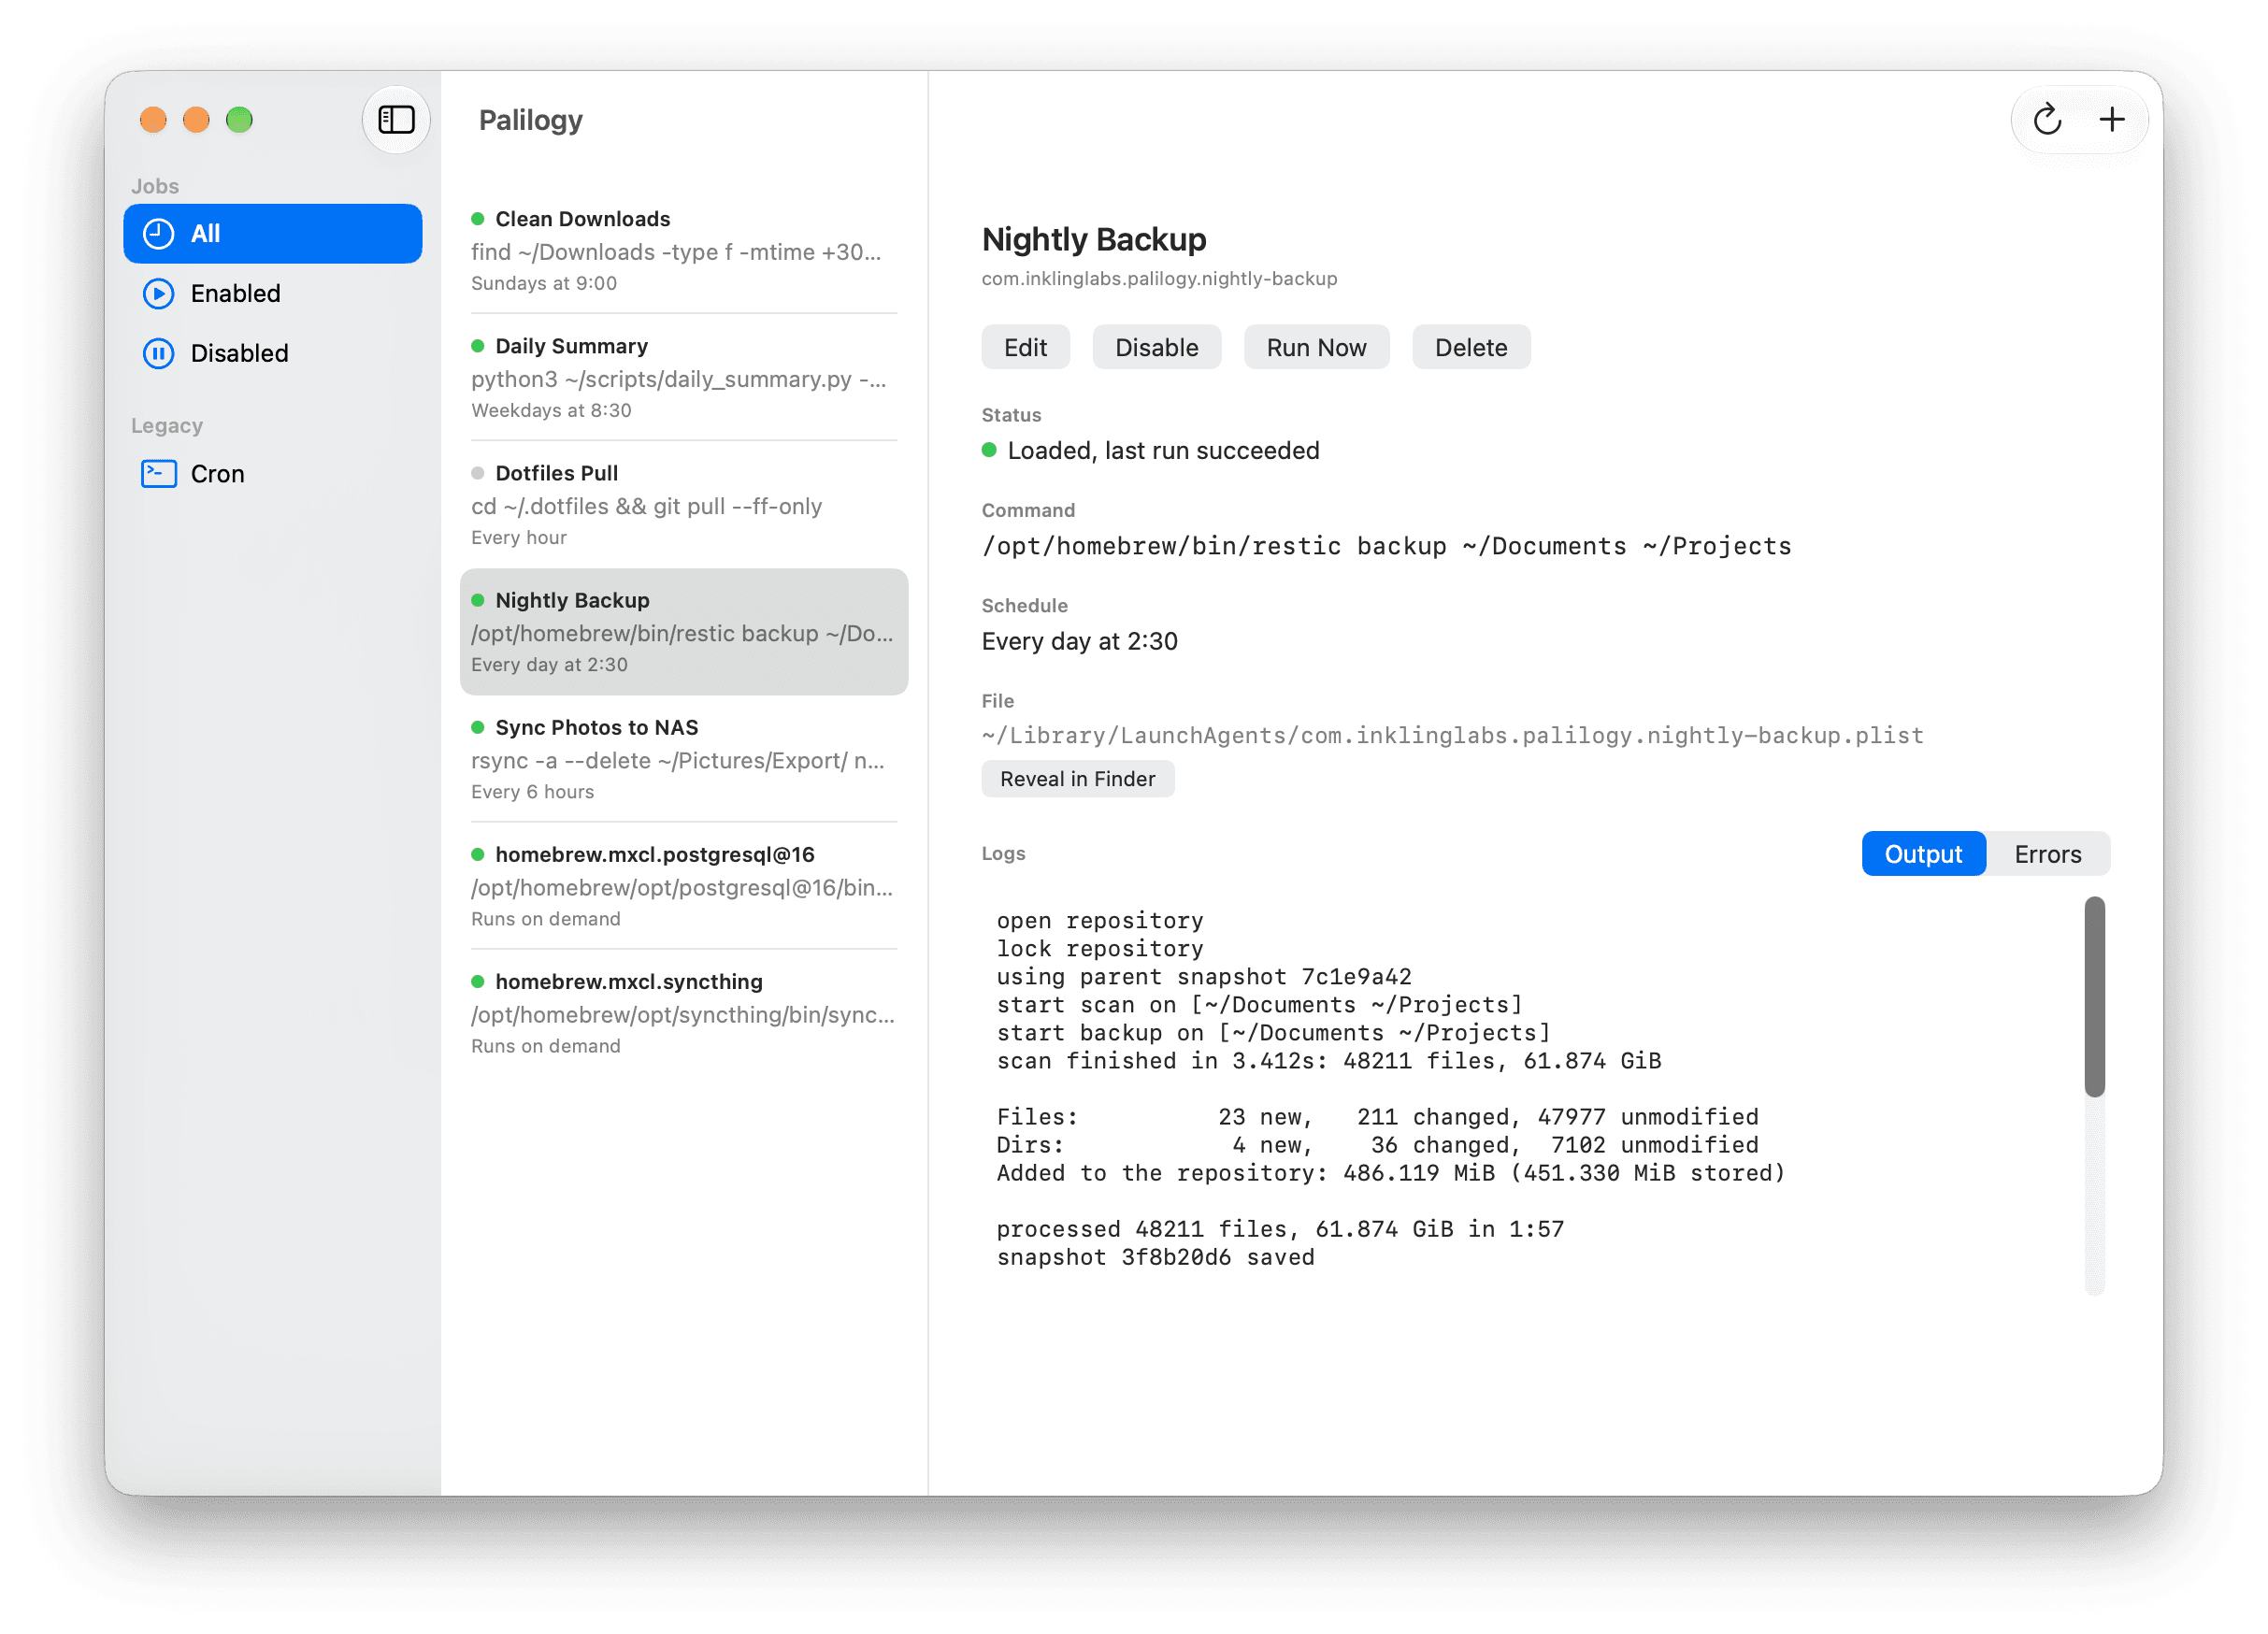The image size is (2268, 1634).
Task: Click the LaunchAgents plist file path
Action: coord(1452,736)
